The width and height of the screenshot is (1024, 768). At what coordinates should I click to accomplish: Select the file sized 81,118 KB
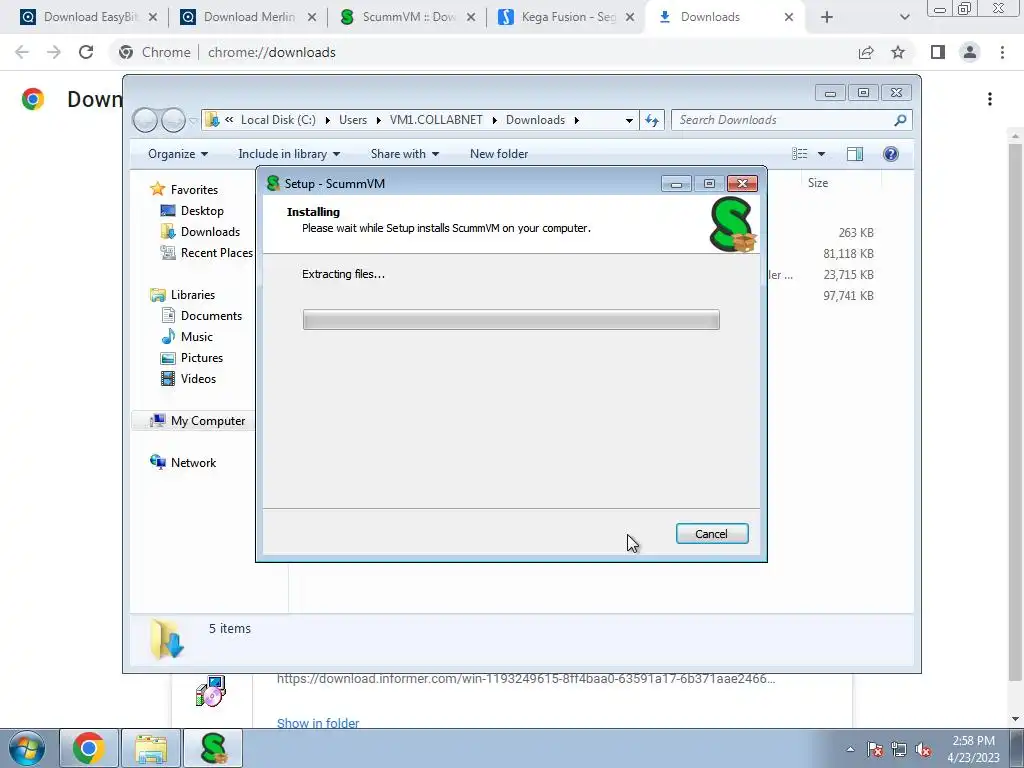coord(848,253)
